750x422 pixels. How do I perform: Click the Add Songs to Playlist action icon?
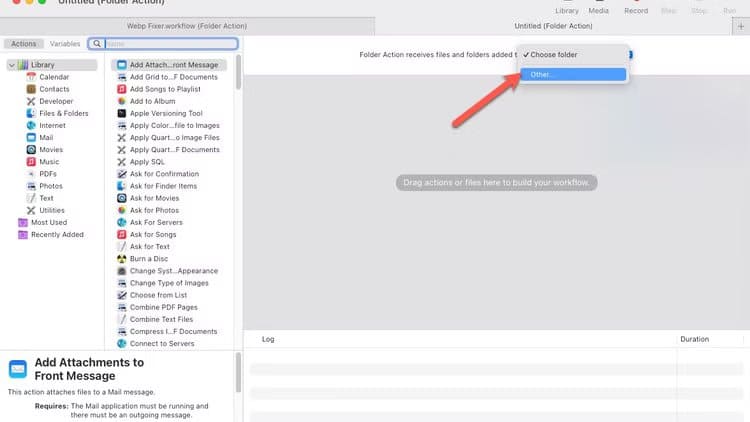point(122,89)
